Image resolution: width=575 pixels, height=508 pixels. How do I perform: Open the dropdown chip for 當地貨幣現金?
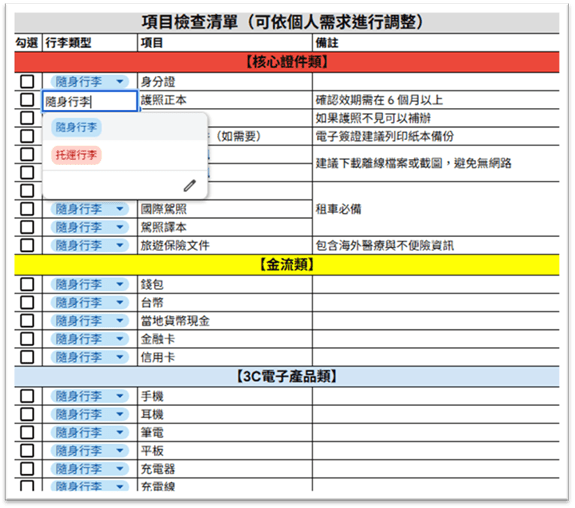point(90,321)
